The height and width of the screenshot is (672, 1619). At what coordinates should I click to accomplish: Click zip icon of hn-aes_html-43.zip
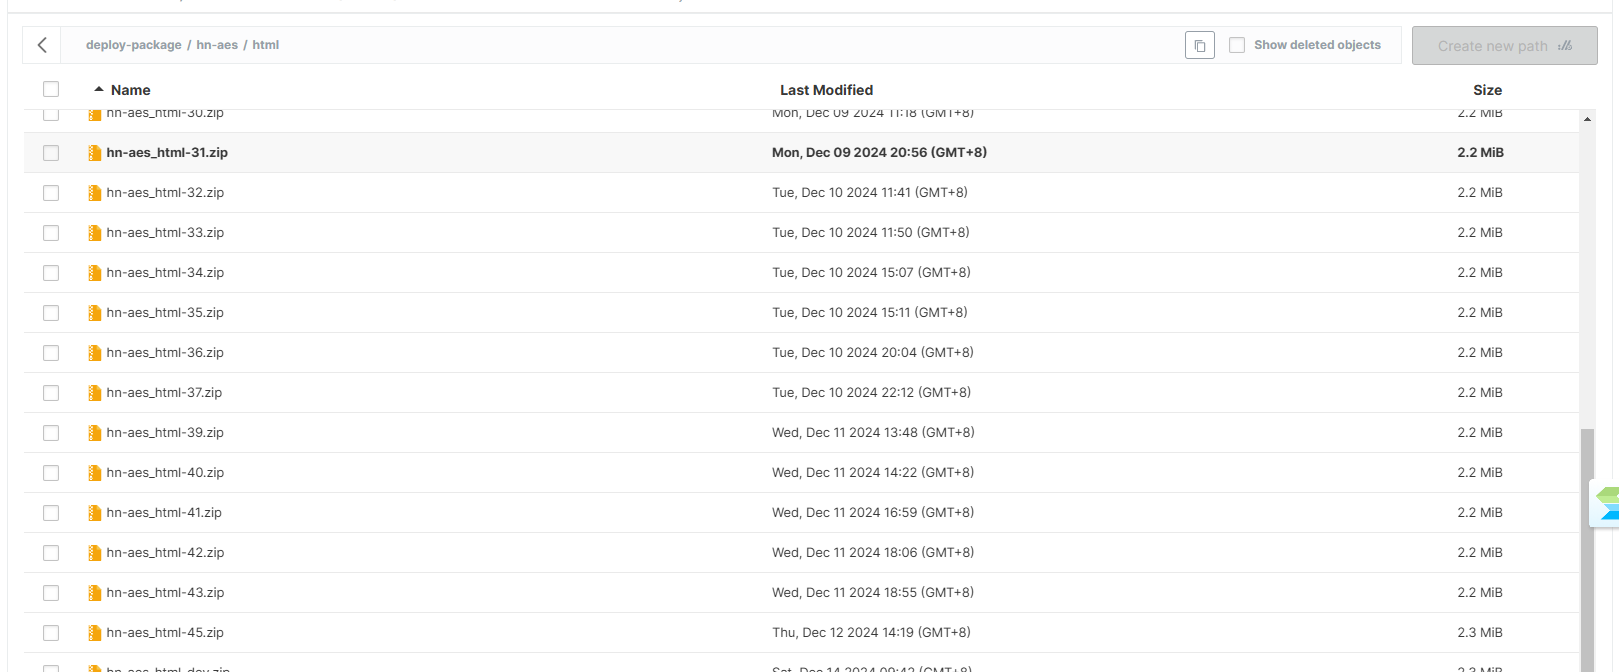coord(94,593)
